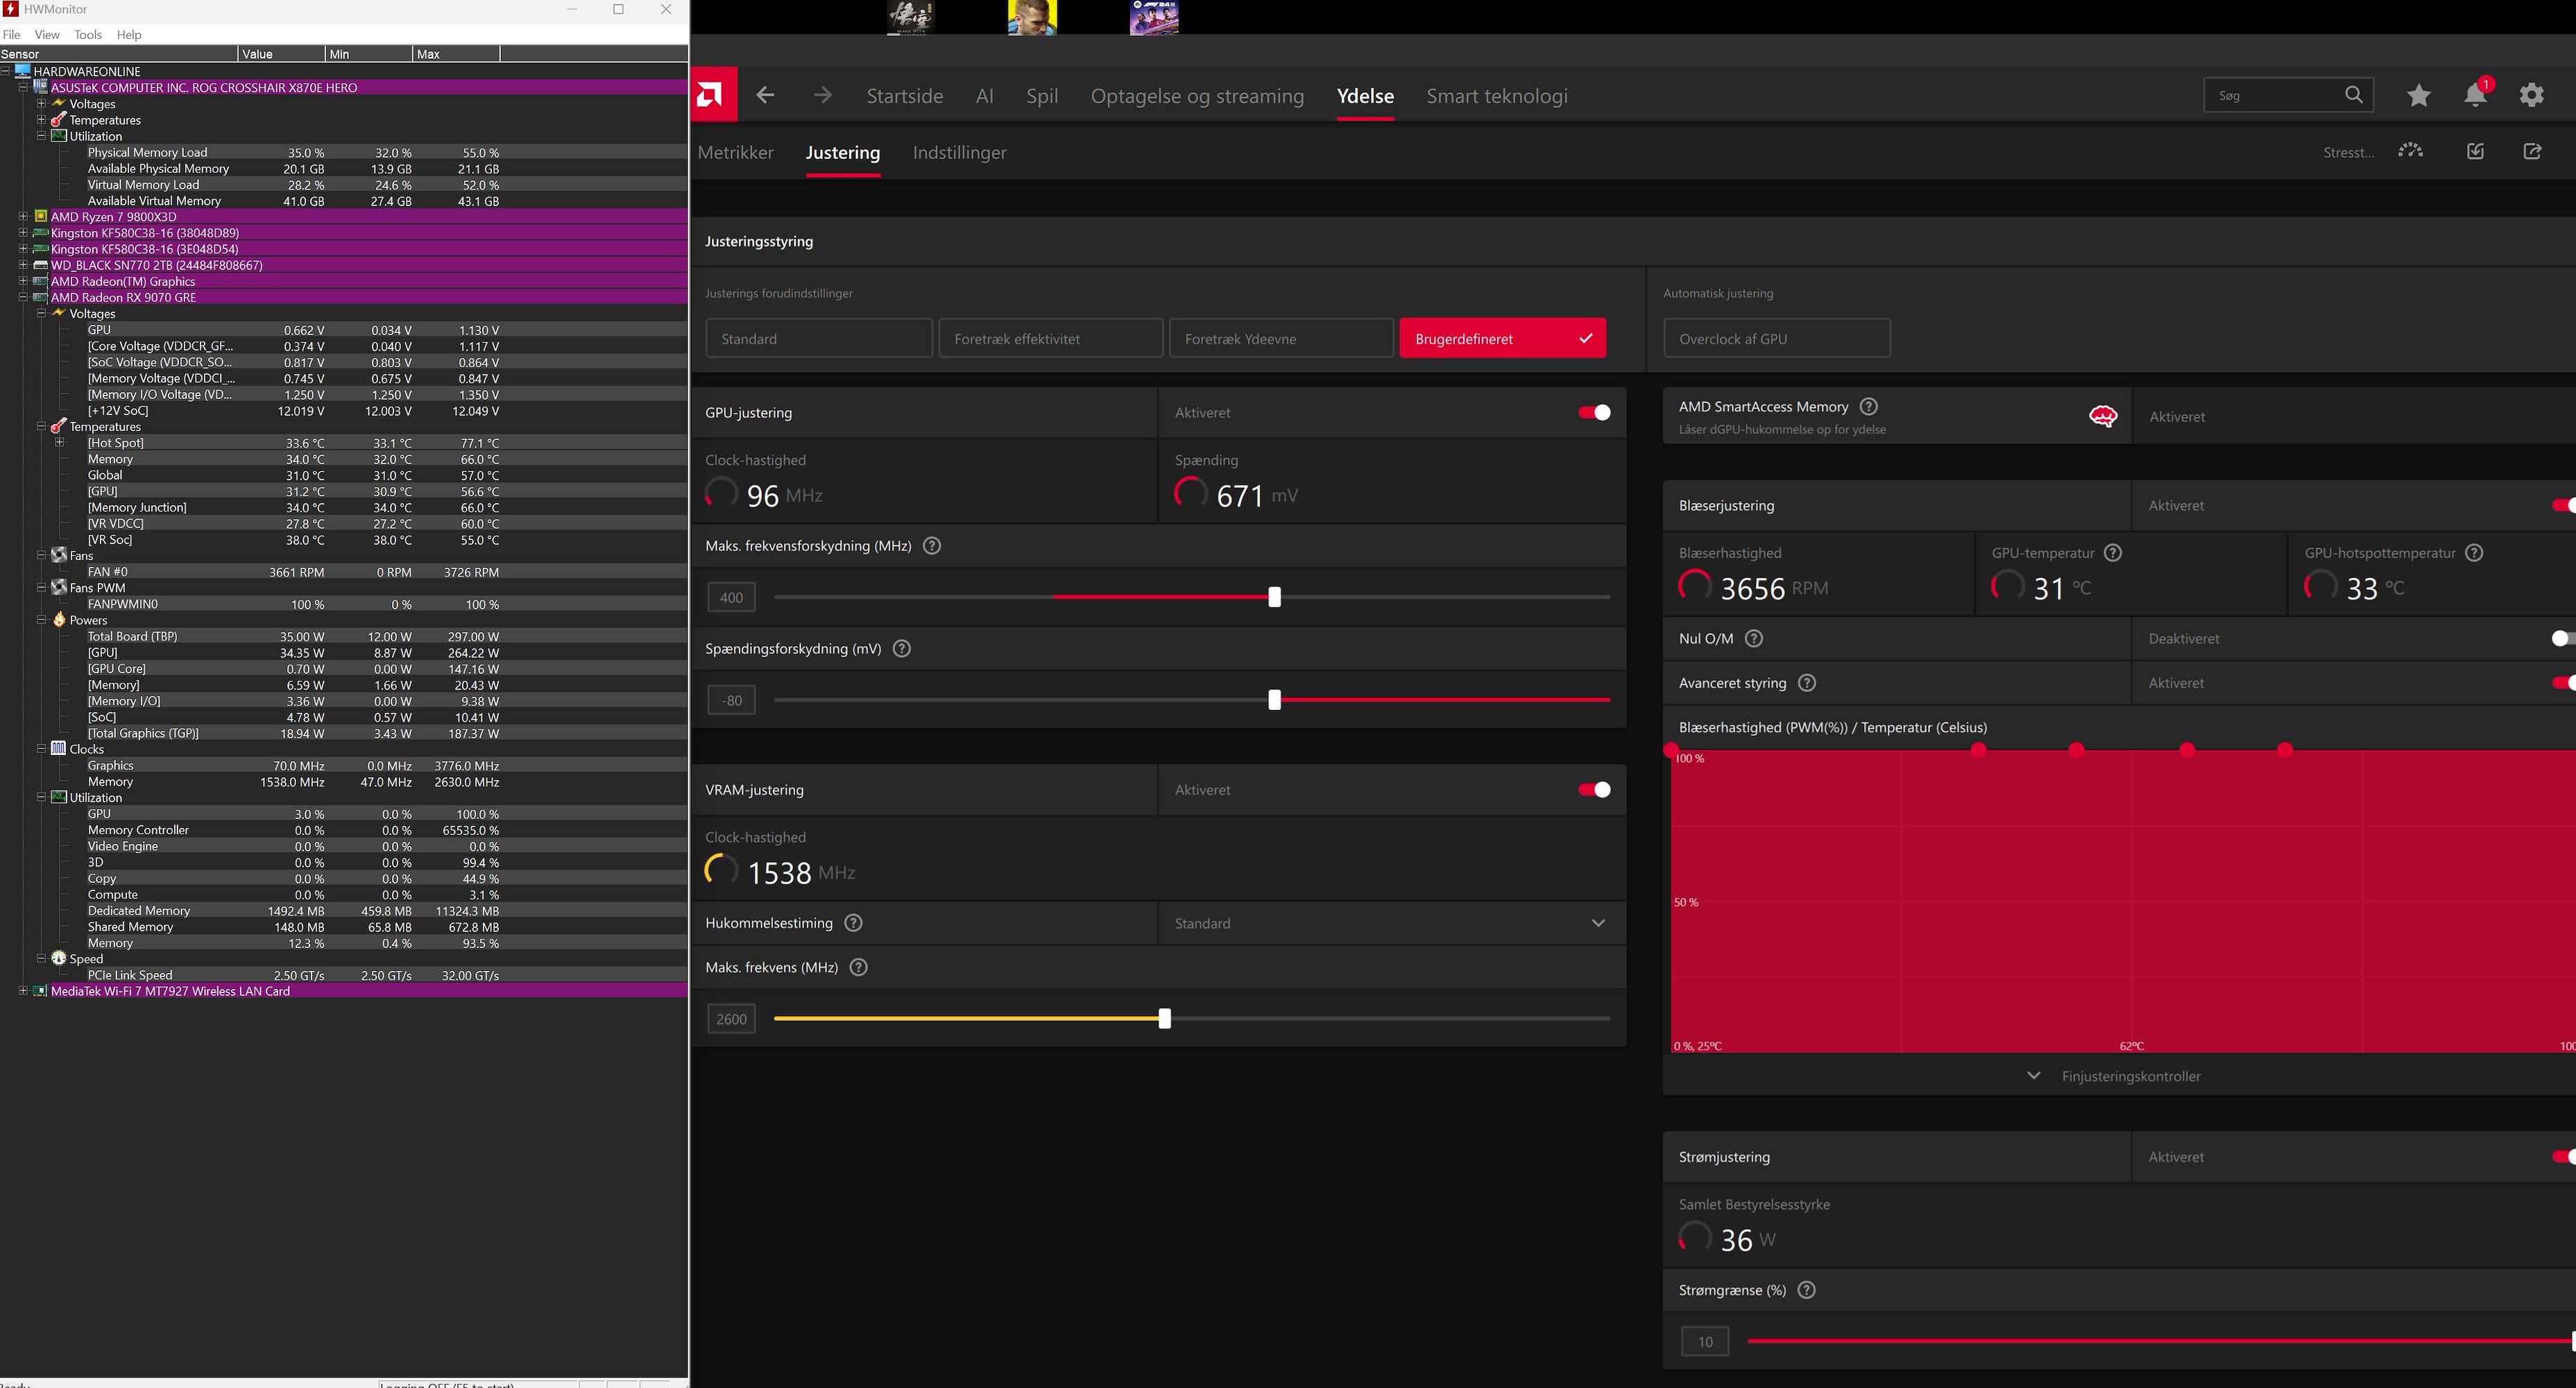Click the F1 24 game thumbnail
The height and width of the screenshot is (1388, 2576).
point(1154,17)
